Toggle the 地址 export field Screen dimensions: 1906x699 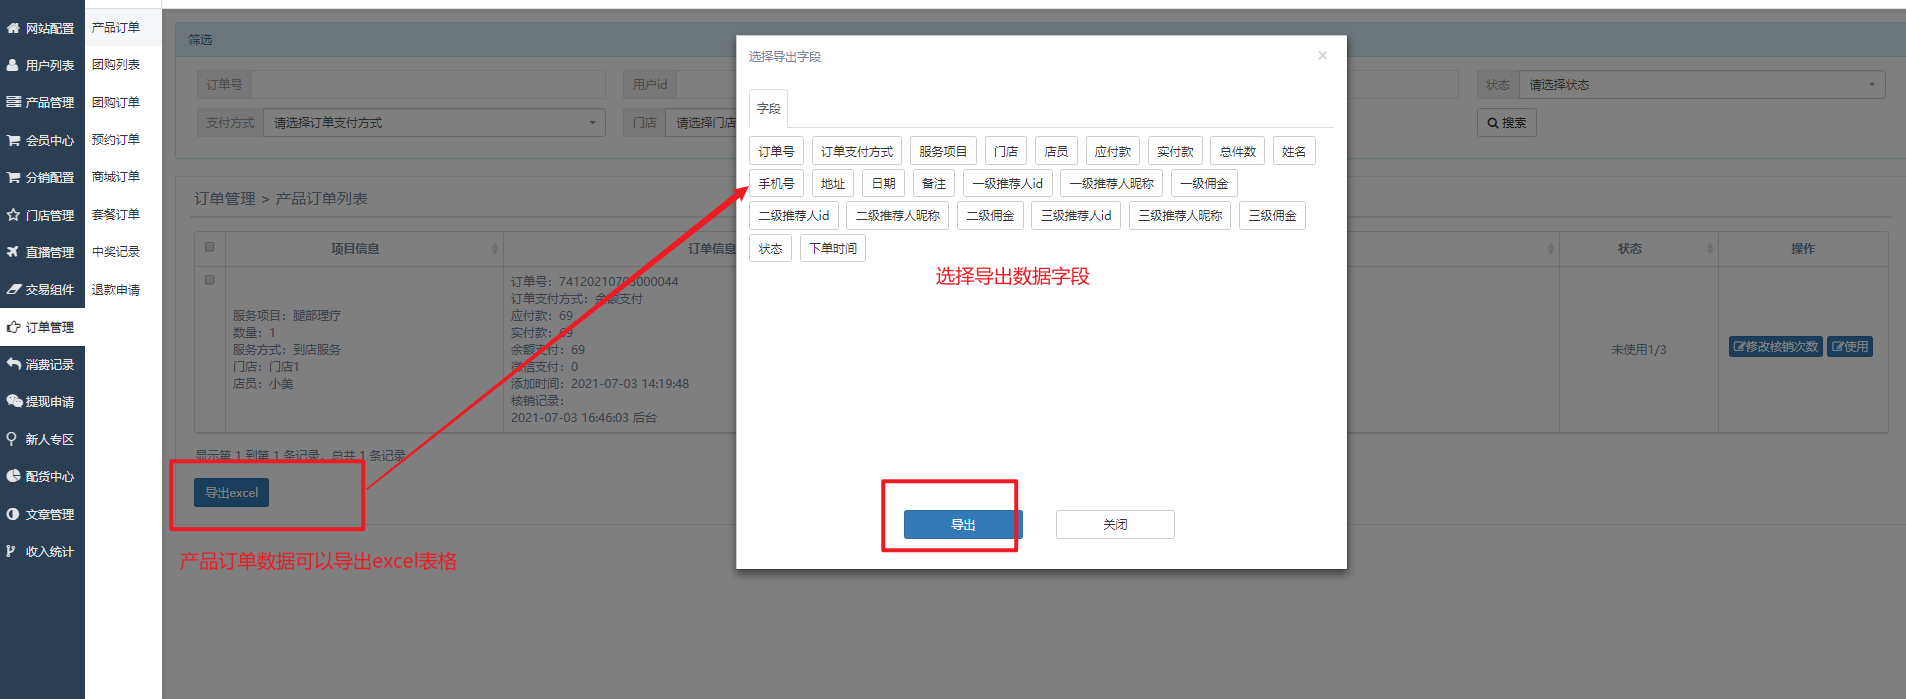tap(833, 183)
